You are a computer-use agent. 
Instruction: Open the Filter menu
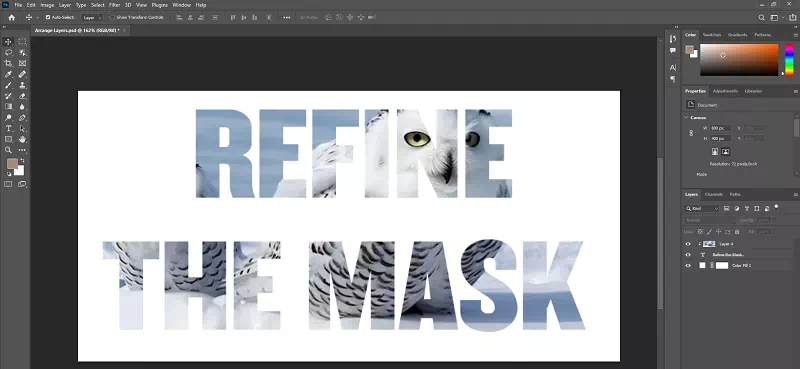[115, 5]
